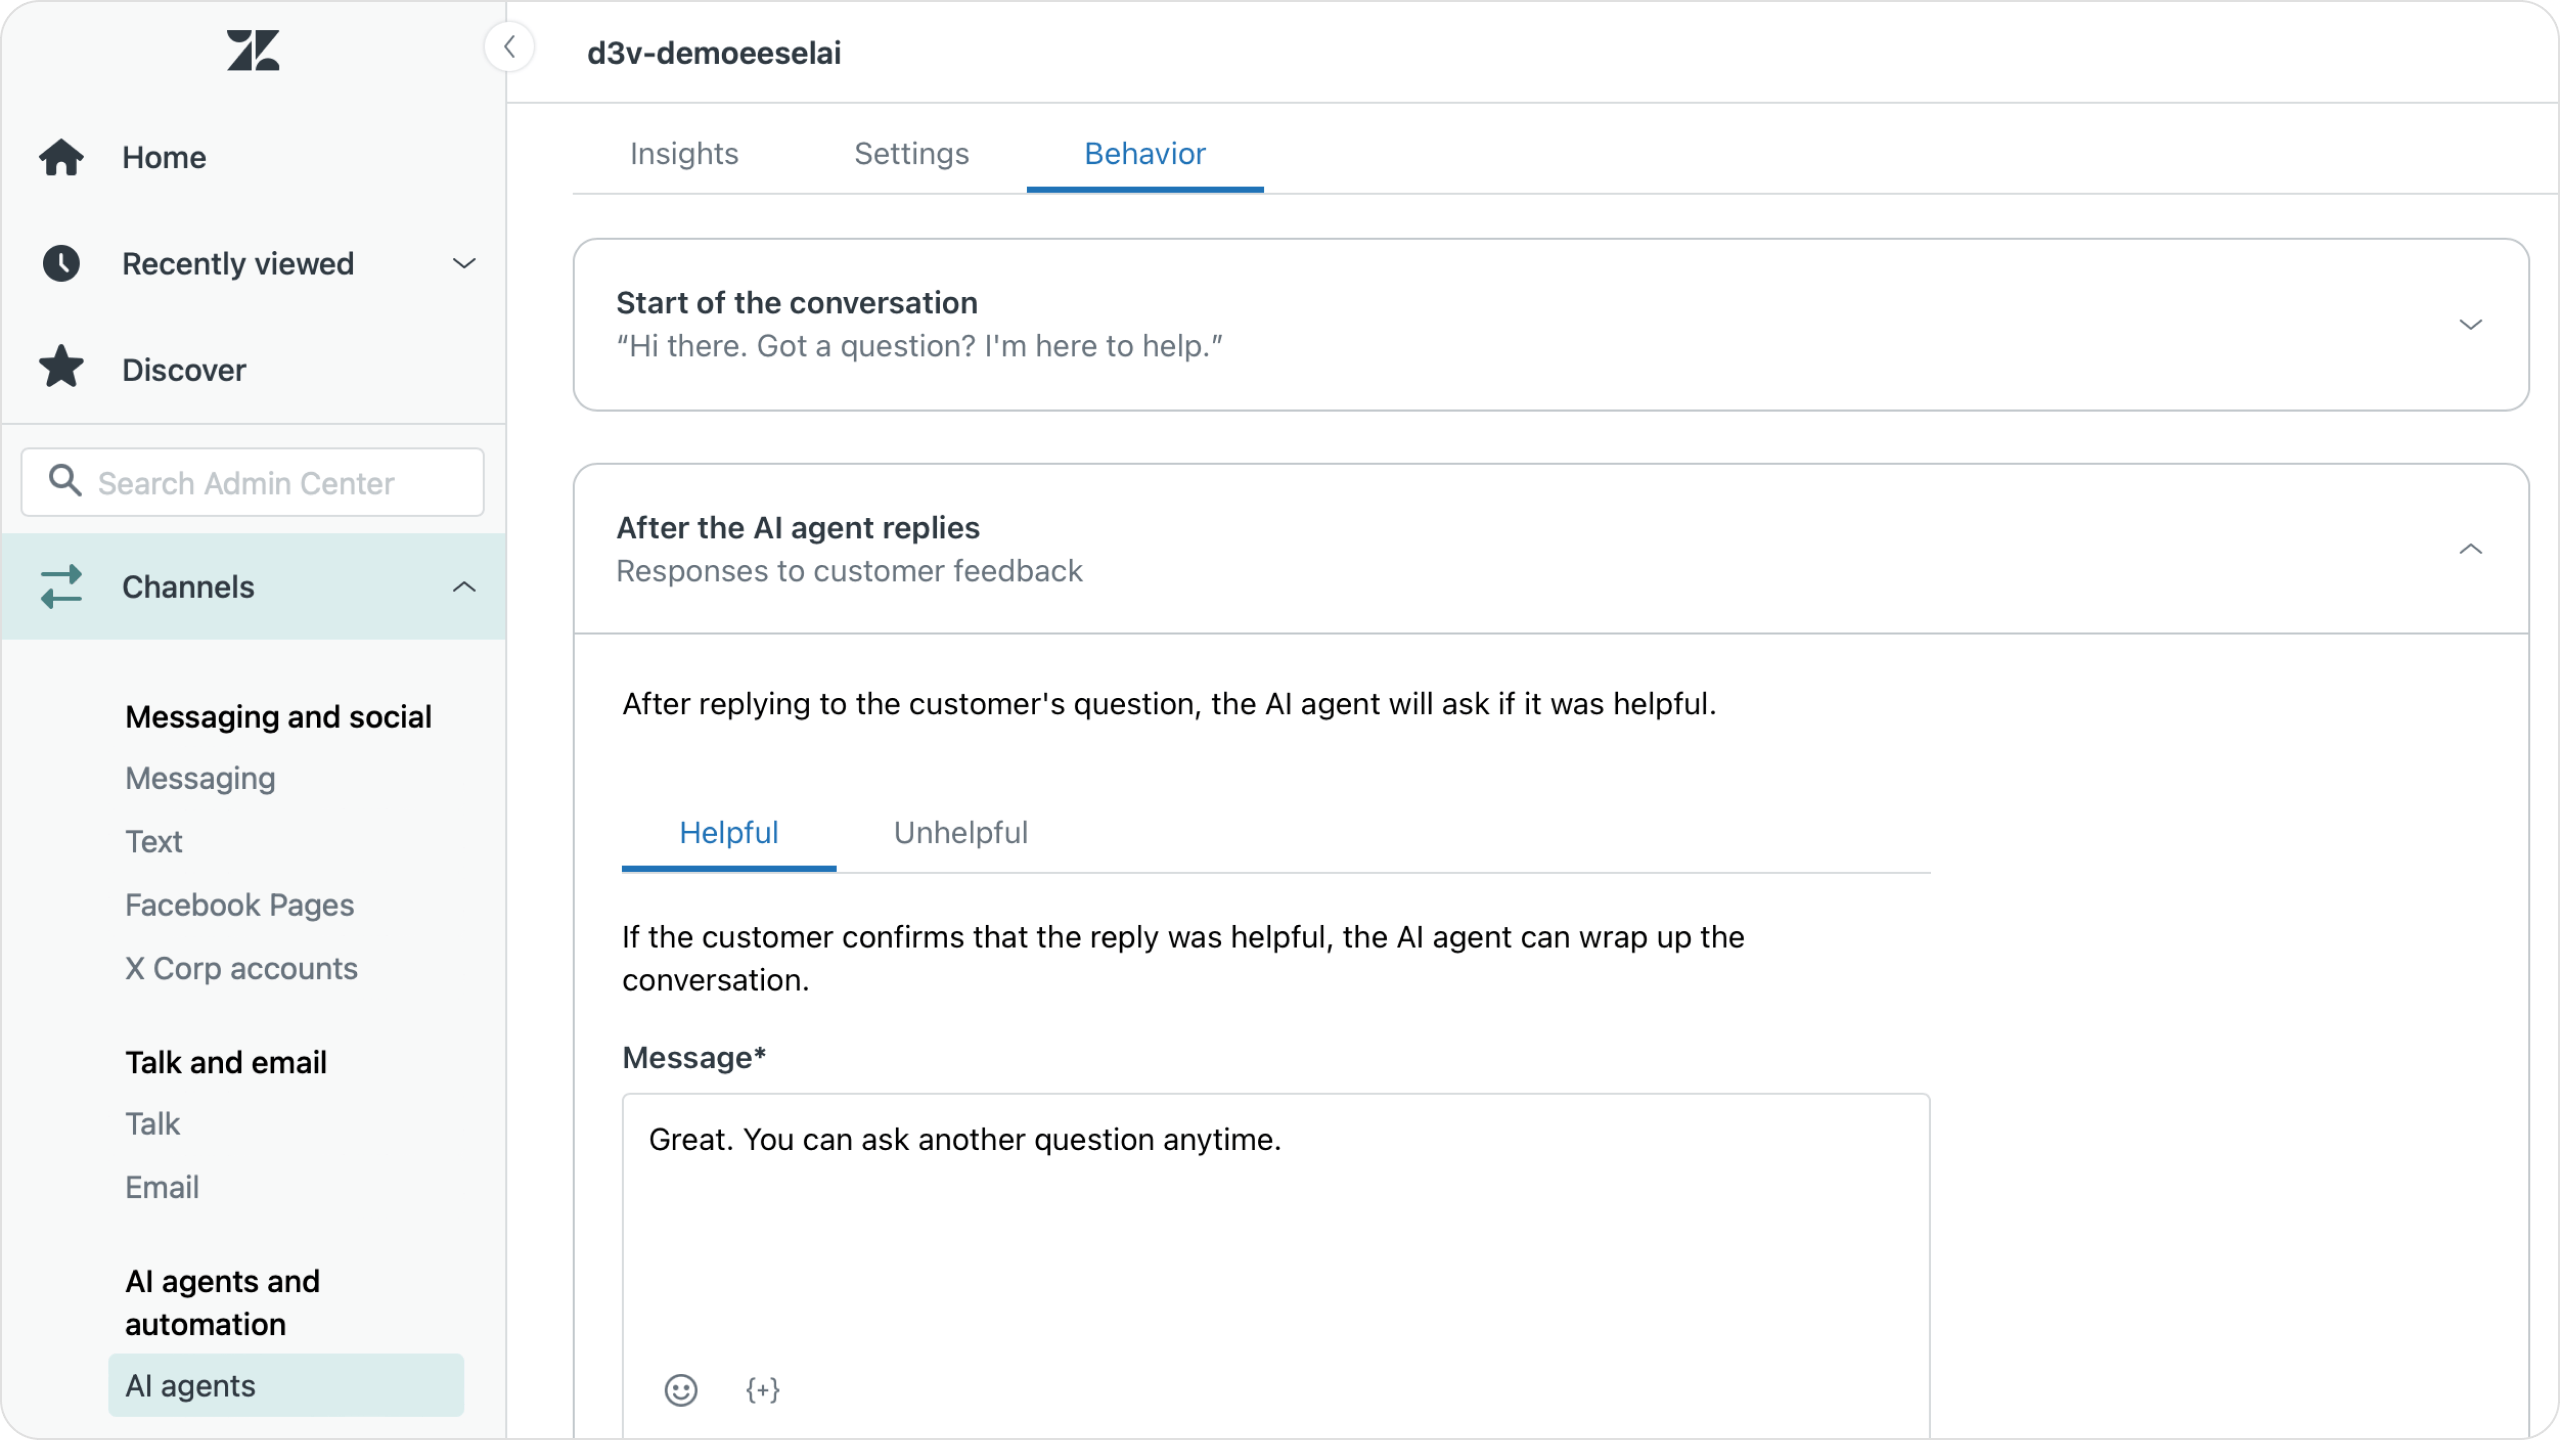Open the Insights settings page
The width and height of the screenshot is (2560, 1440).
click(684, 153)
